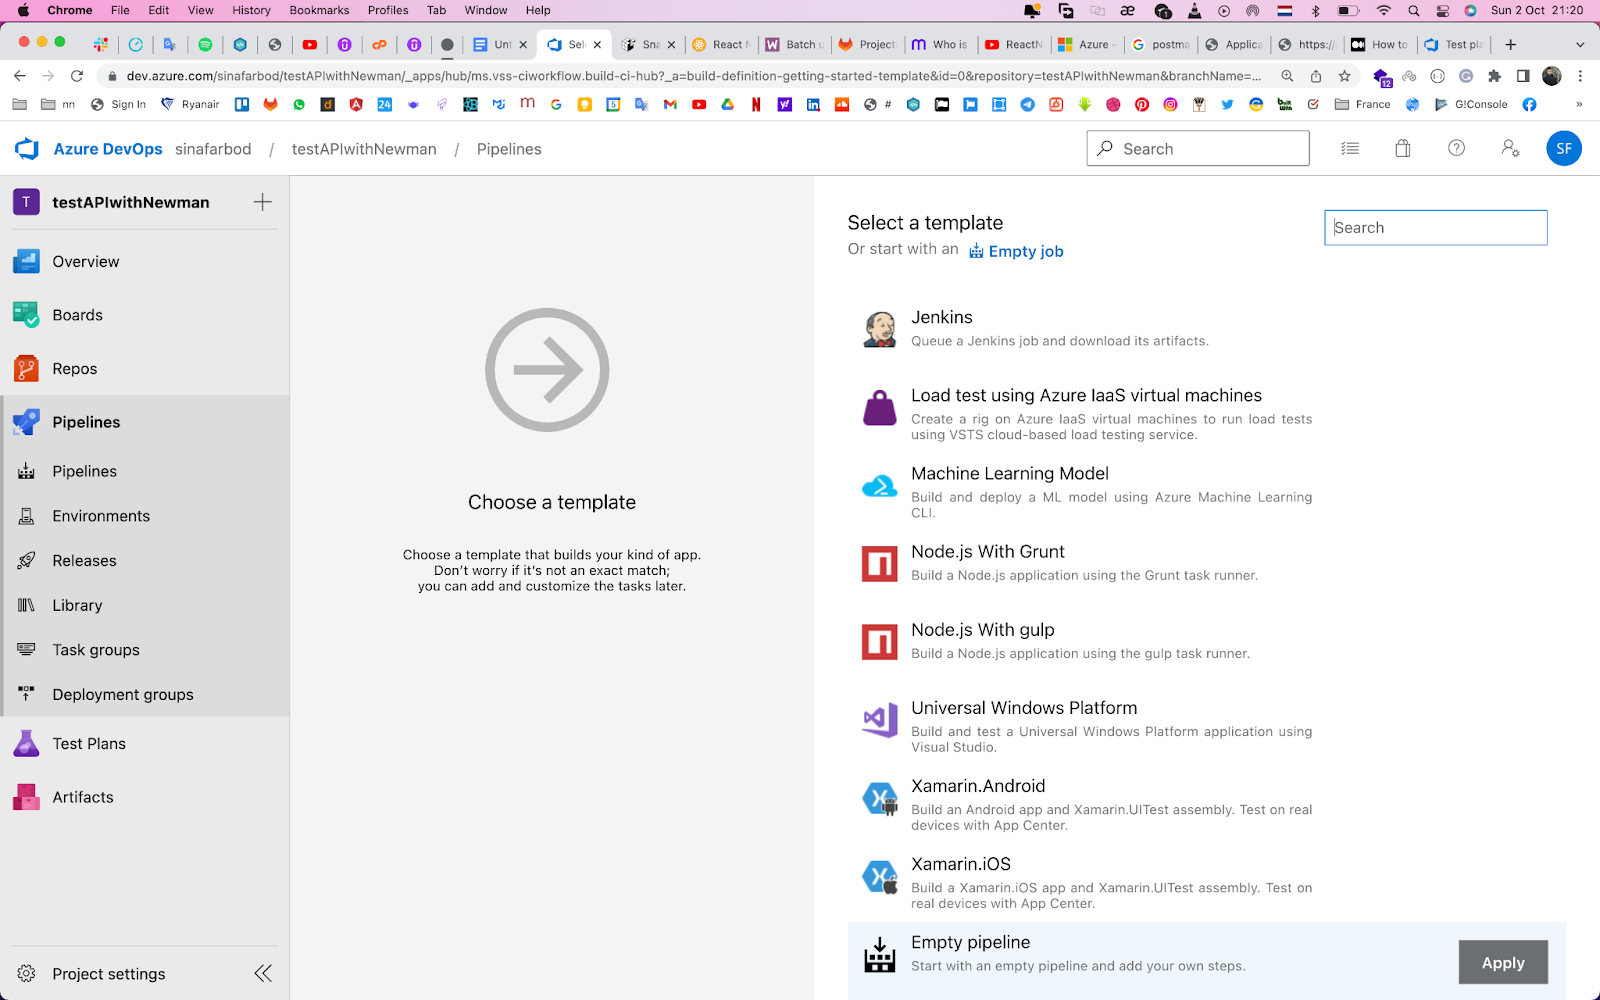Switch to the How to tab
The height and width of the screenshot is (1000, 1600).
[x=1380, y=44]
